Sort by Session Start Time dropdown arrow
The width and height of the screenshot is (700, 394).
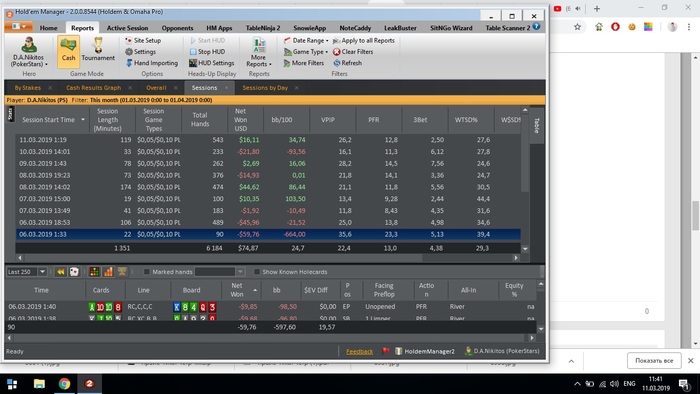pos(83,120)
